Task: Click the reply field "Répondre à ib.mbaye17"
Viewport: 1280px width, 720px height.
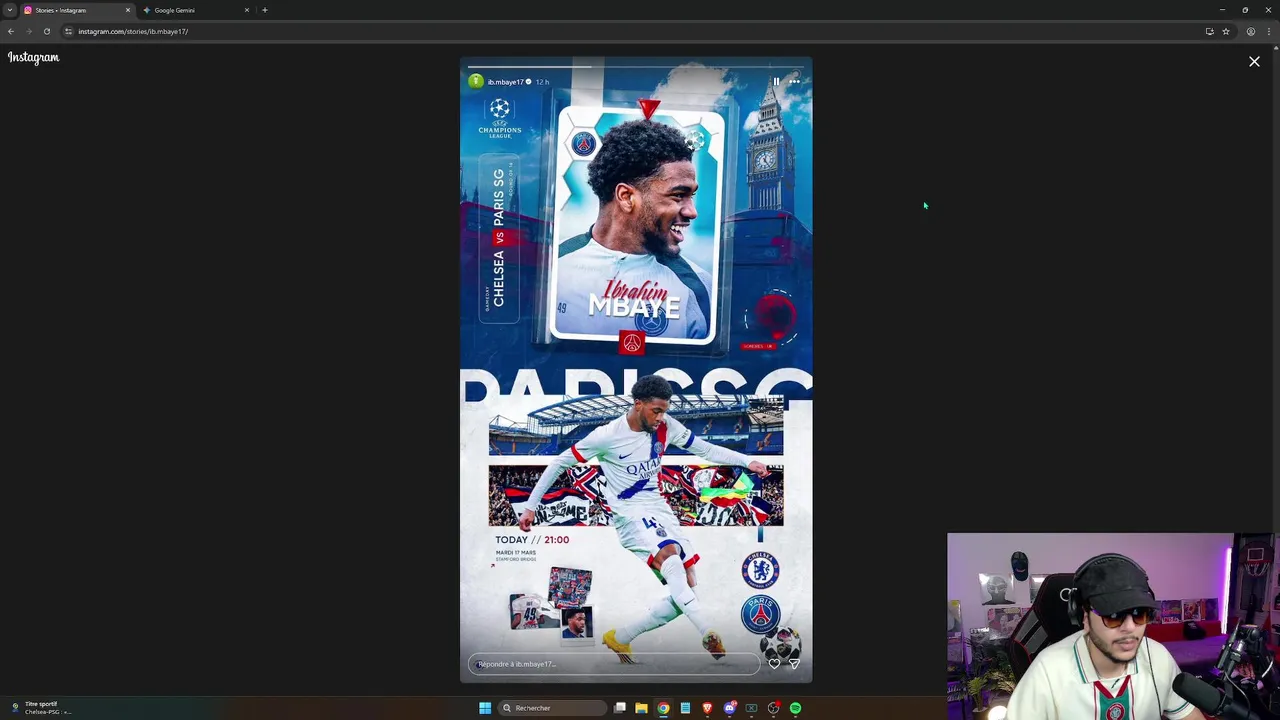Action: (613, 664)
